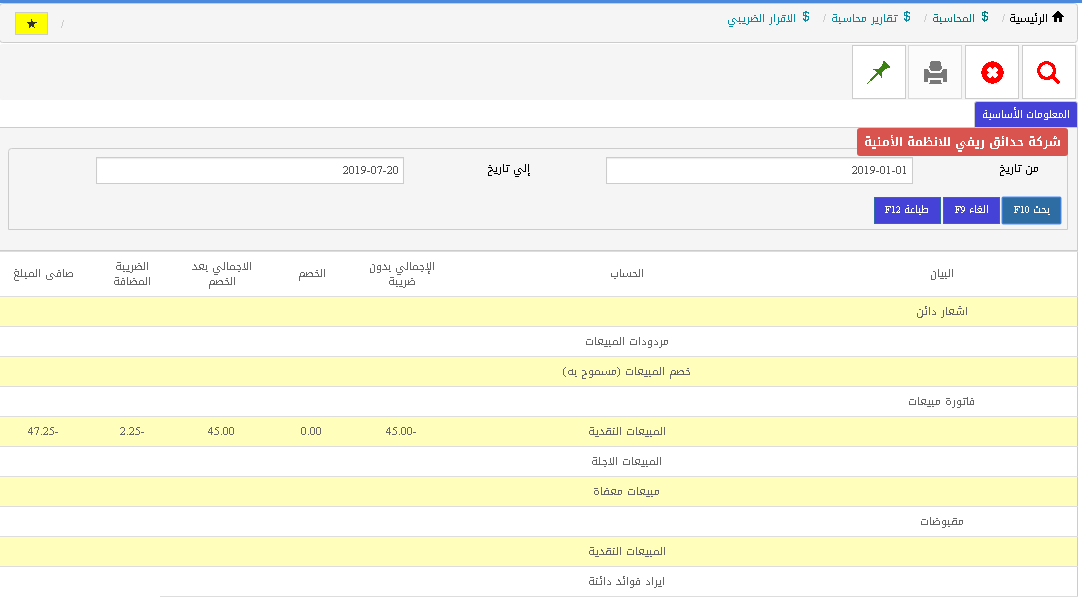Screen dimensions: 1082x597
Task: Click the صافى المبلغ column header
Action: click(42, 274)
